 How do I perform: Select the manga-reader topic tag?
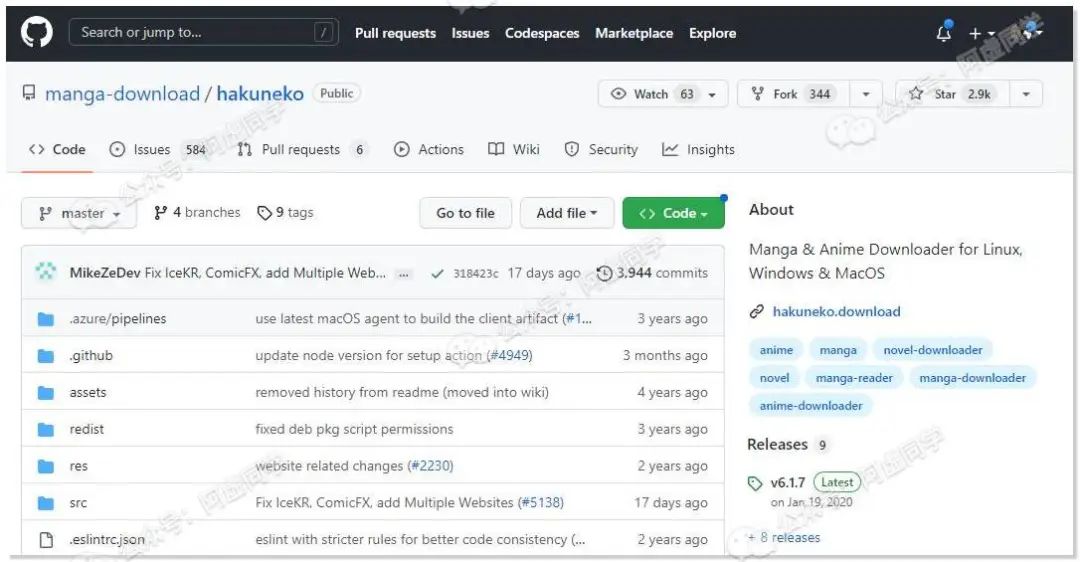pyautogui.click(x=854, y=378)
